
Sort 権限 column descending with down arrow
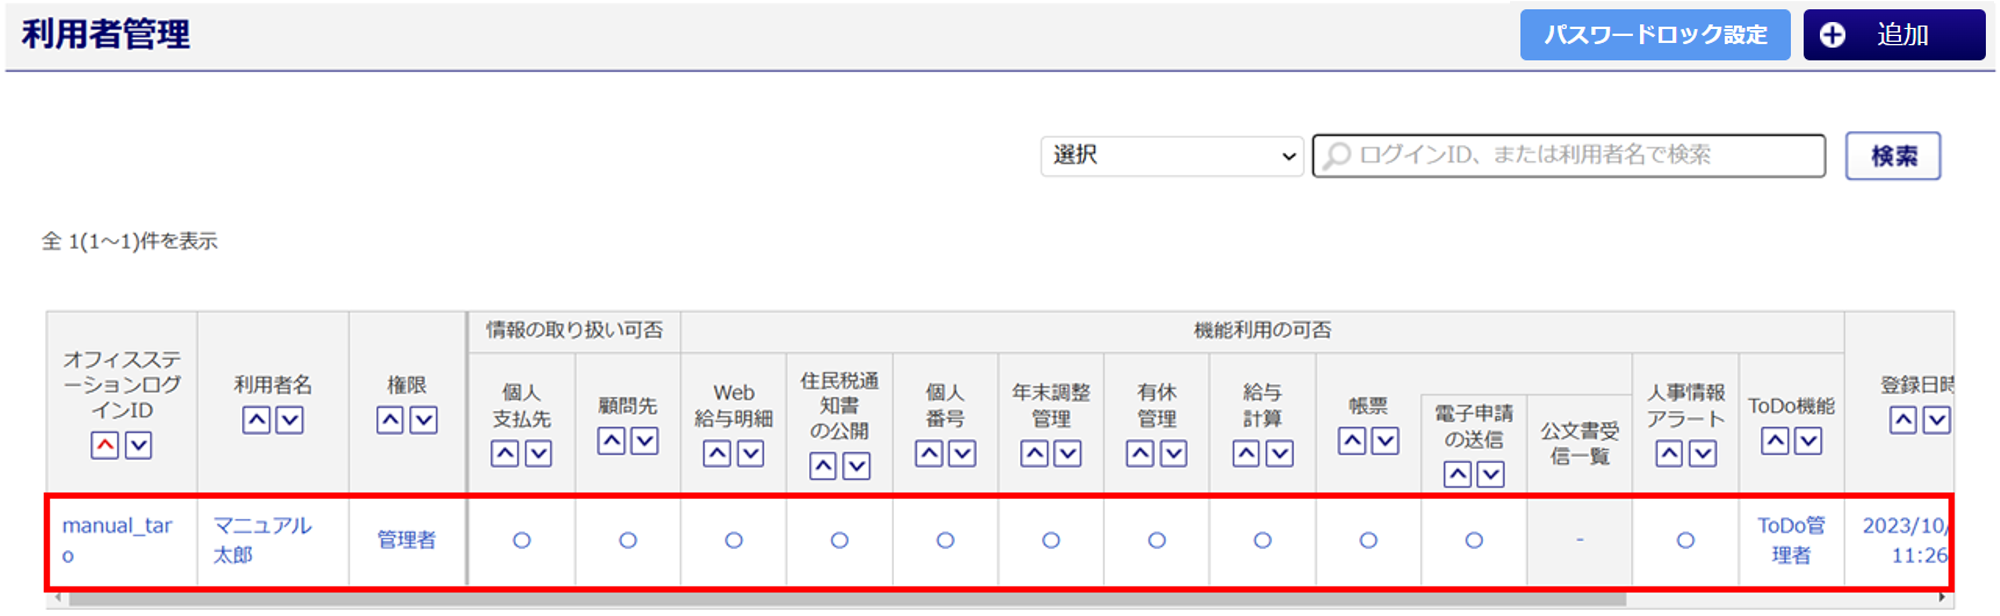point(424,420)
